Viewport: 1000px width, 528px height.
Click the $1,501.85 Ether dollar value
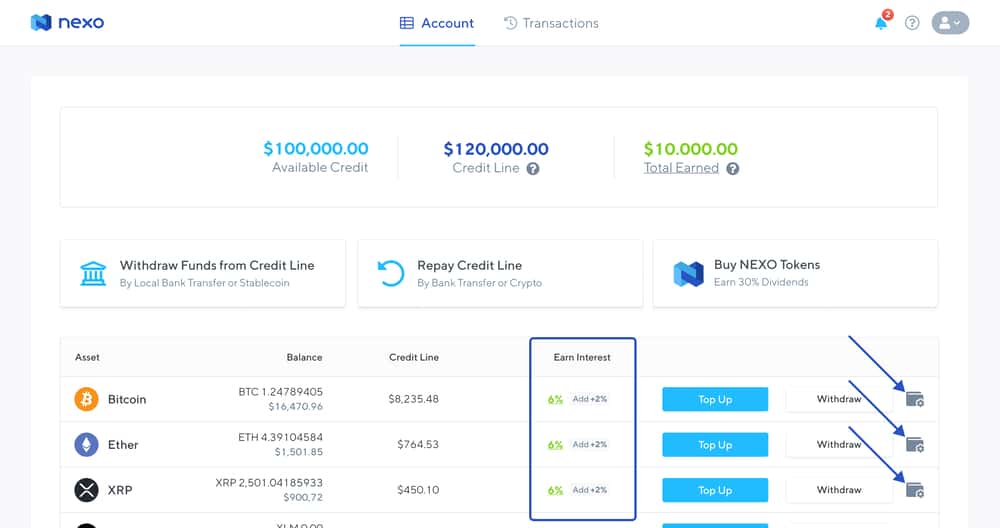[x=298, y=451]
